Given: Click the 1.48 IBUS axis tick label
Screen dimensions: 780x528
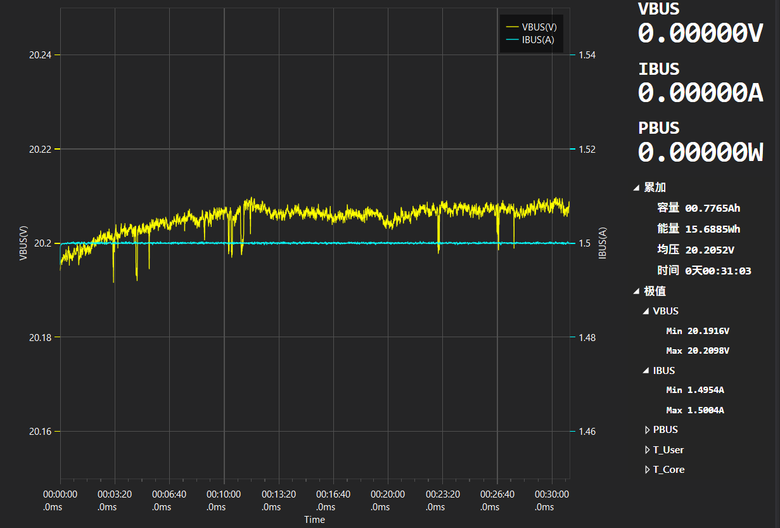Looking at the screenshot, I should [587, 338].
